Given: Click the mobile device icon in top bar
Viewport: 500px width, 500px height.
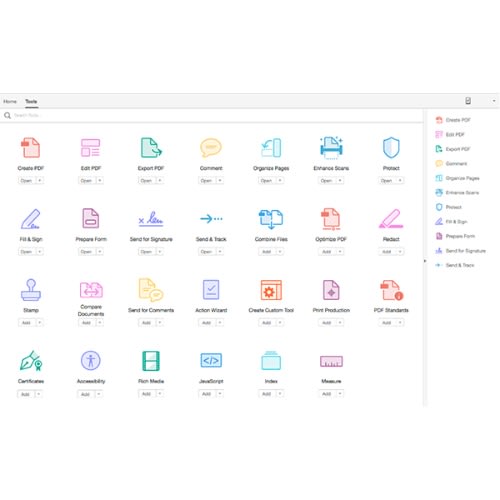Looking at the screenshot, I should coord(468,101).
